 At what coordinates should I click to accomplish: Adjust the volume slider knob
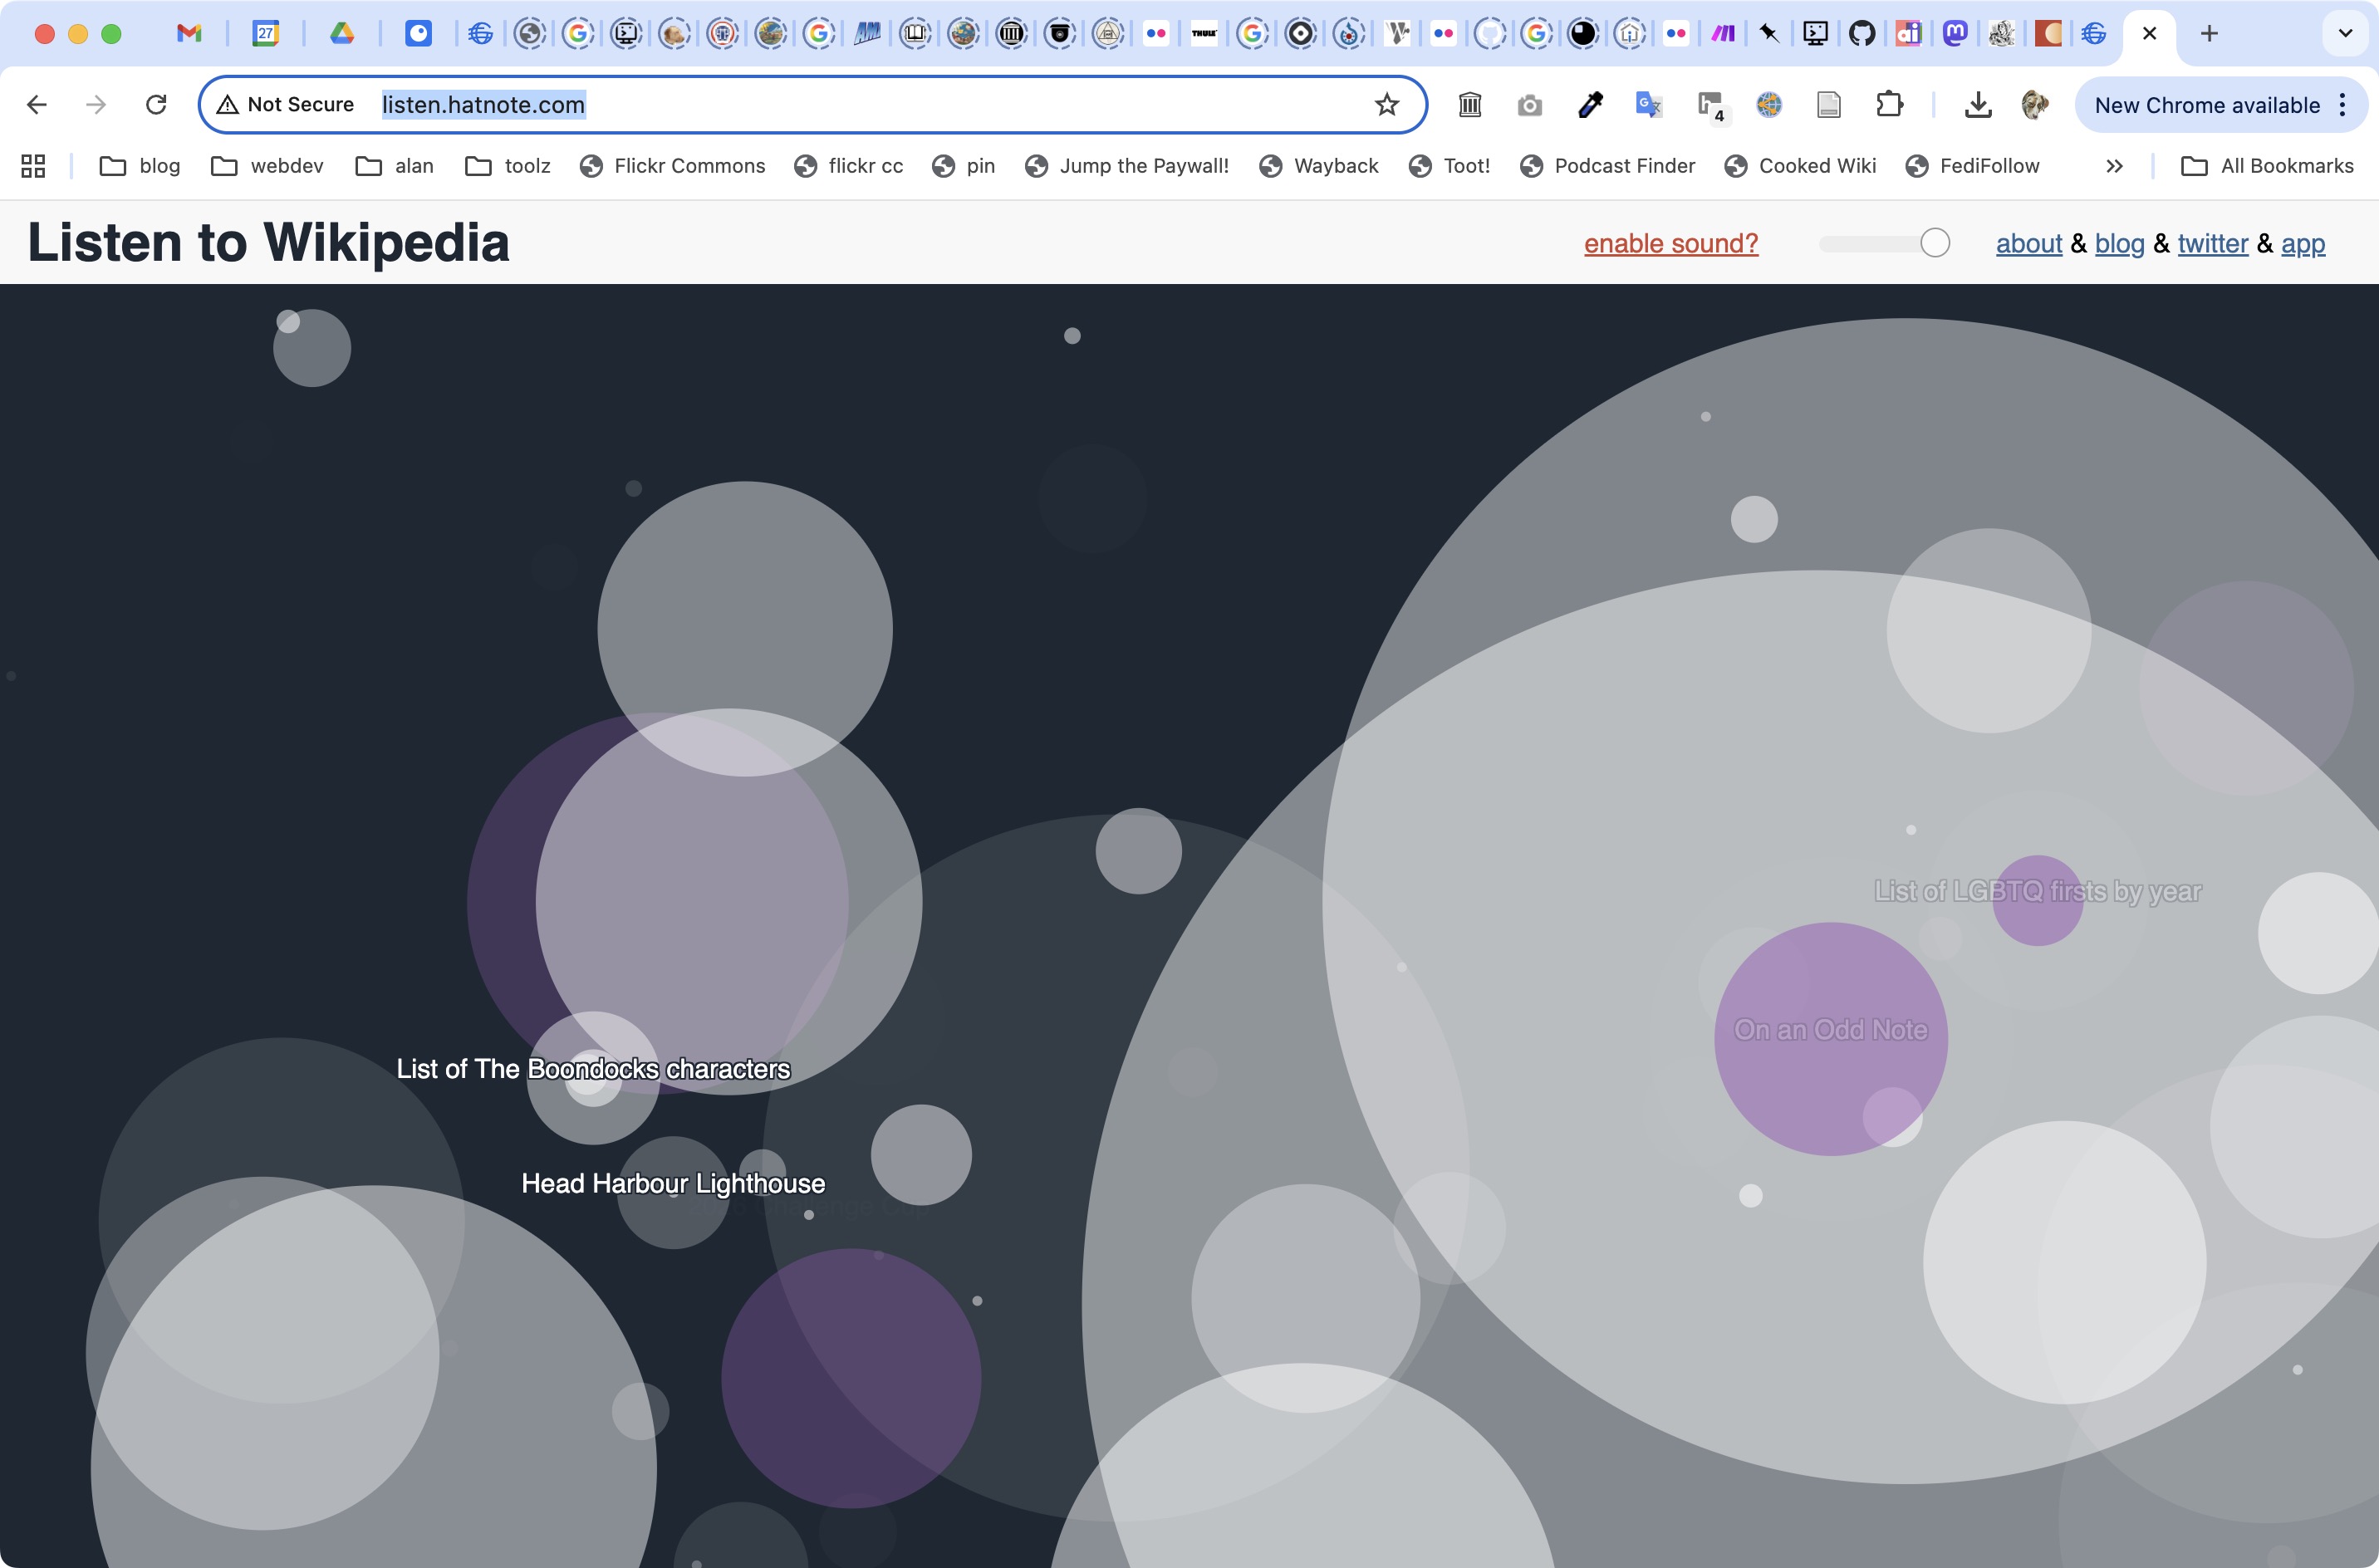[x=1934, y=243]
